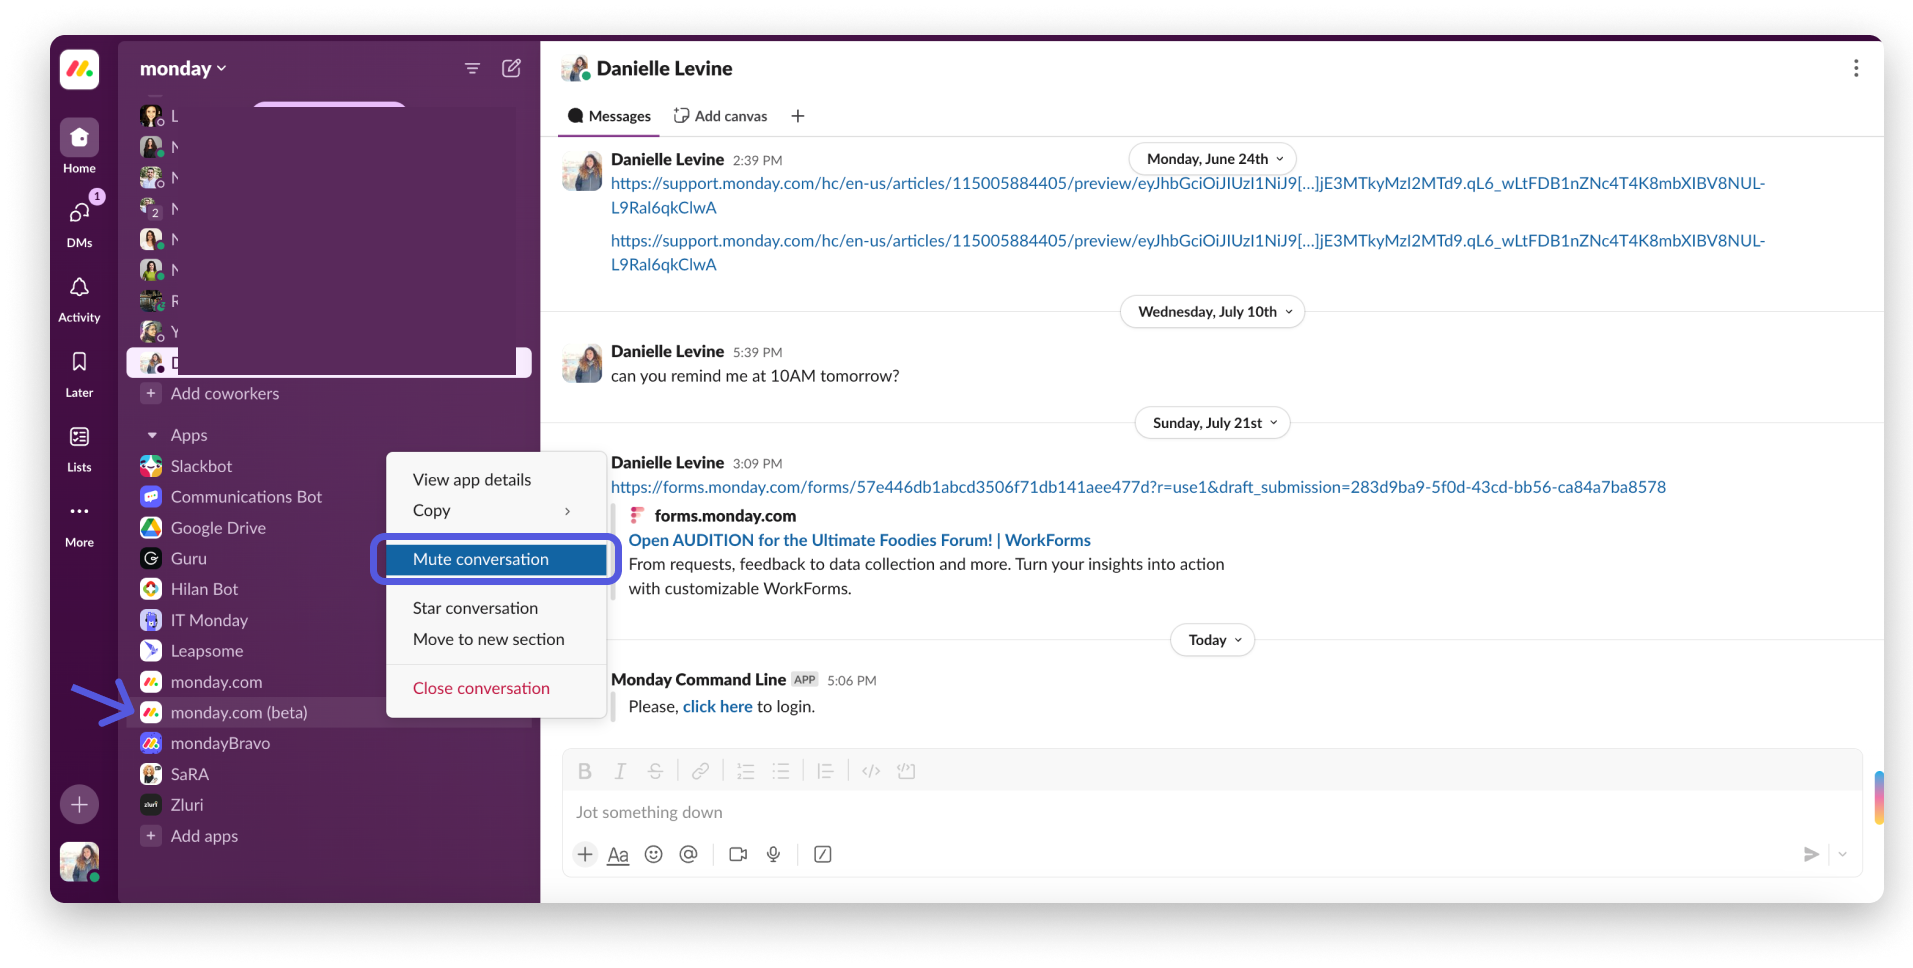Open Communications Bot app
The height and width of the screenshot is (968, 1913).
point(246,497)
